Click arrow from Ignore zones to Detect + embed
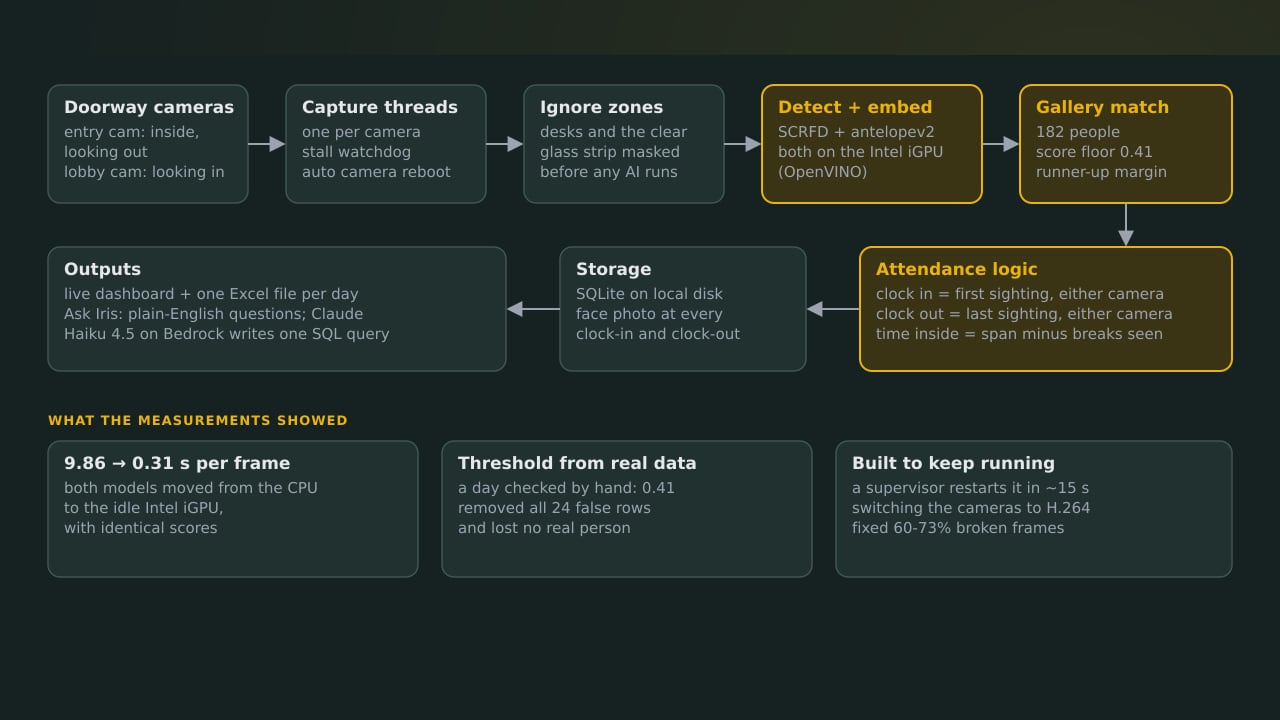The height and width of the screenshot is (720, 1280). (x=743, y=144)
